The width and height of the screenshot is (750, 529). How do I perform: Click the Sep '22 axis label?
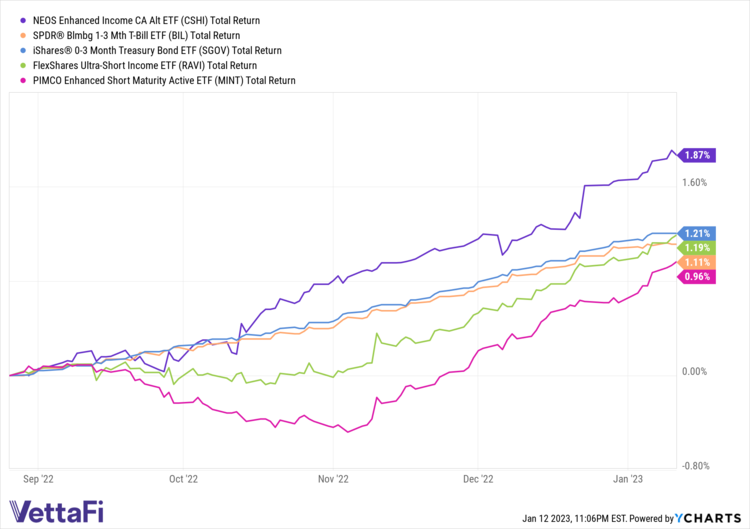pos(38,479)
